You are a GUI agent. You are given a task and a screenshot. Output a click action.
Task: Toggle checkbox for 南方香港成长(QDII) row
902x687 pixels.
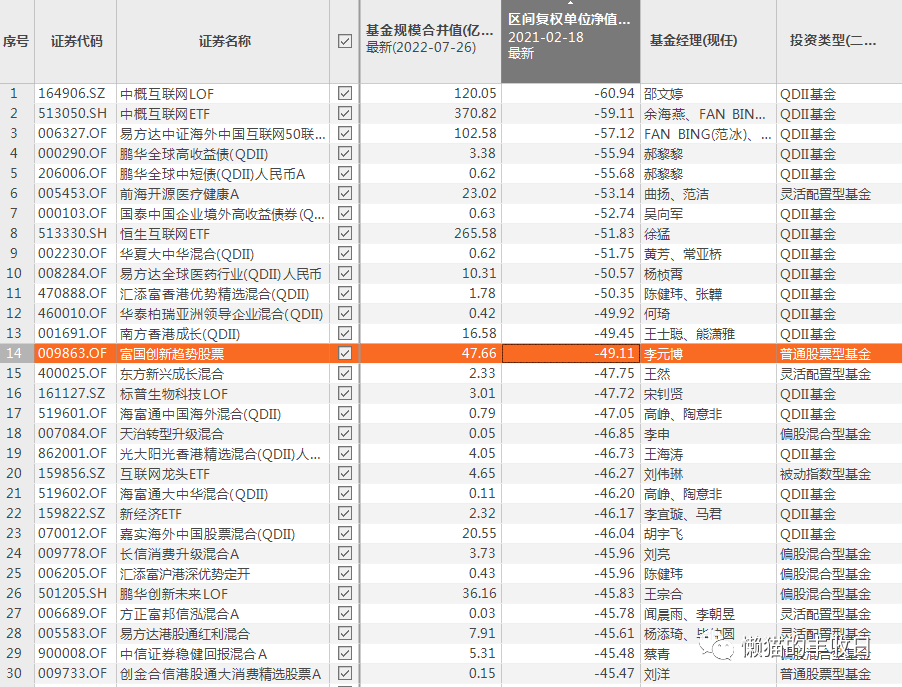[345, 333]
